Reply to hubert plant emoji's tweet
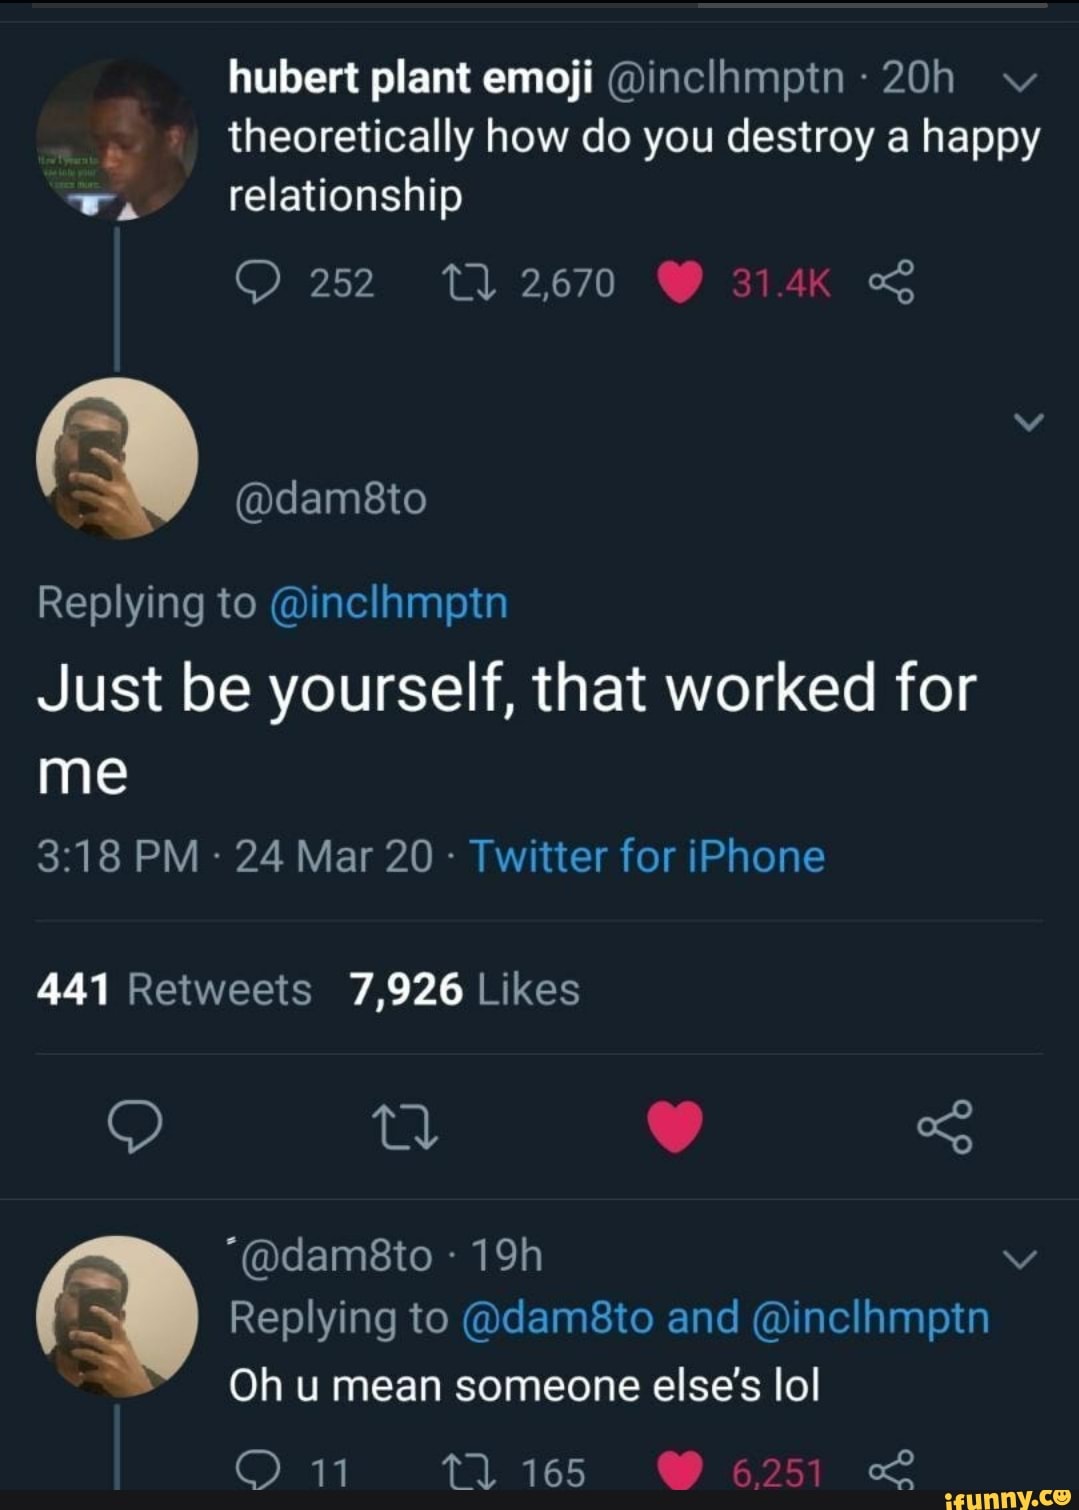Image resolution: width=1079 pixels, height=1510 pixels. click(x=256, y=283)
